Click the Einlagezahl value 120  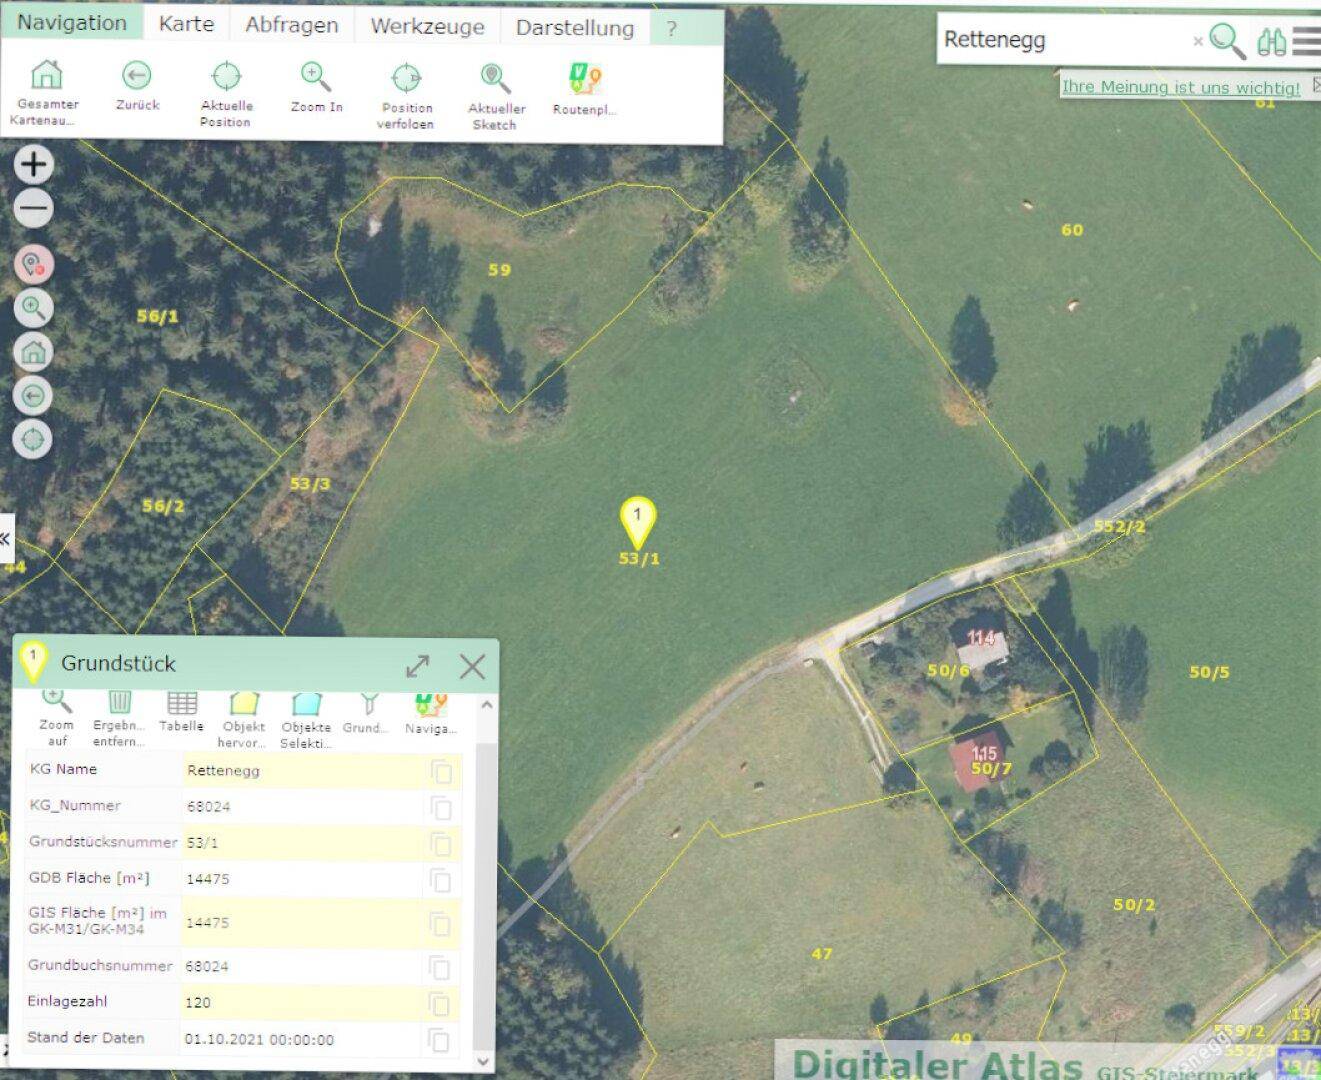point(198,1003)
